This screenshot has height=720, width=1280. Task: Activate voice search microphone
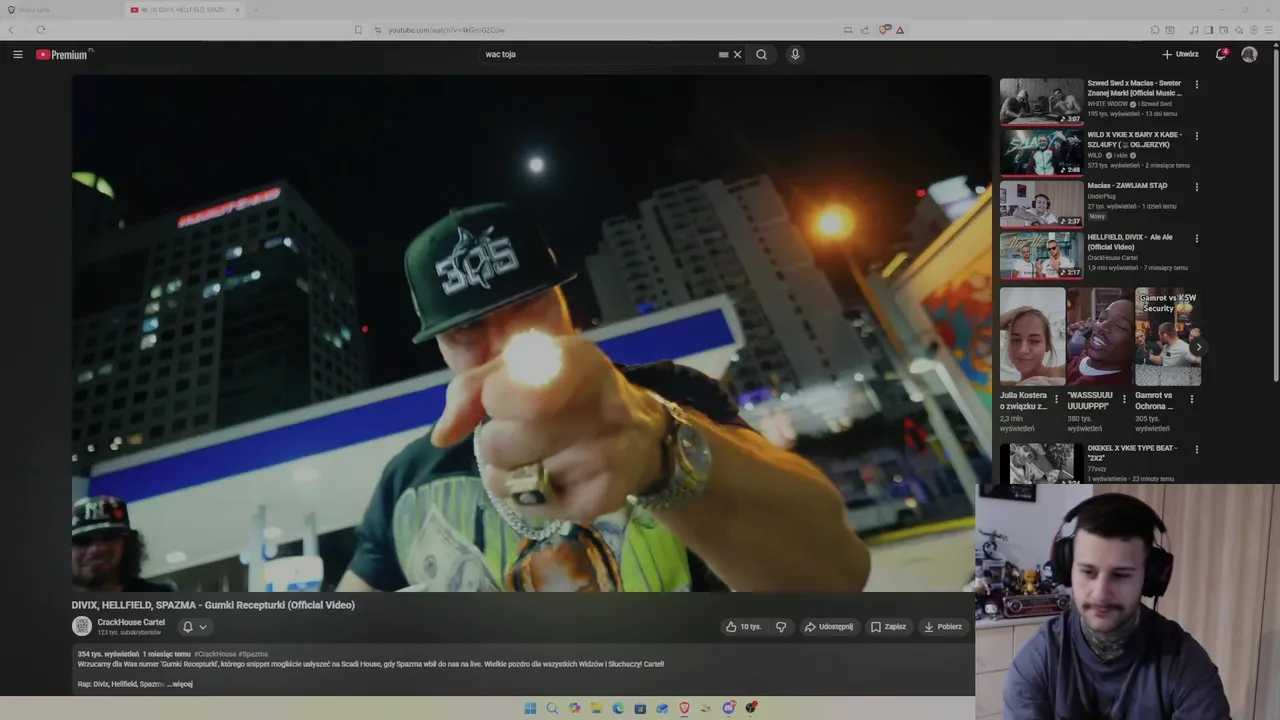coord(795,55)
